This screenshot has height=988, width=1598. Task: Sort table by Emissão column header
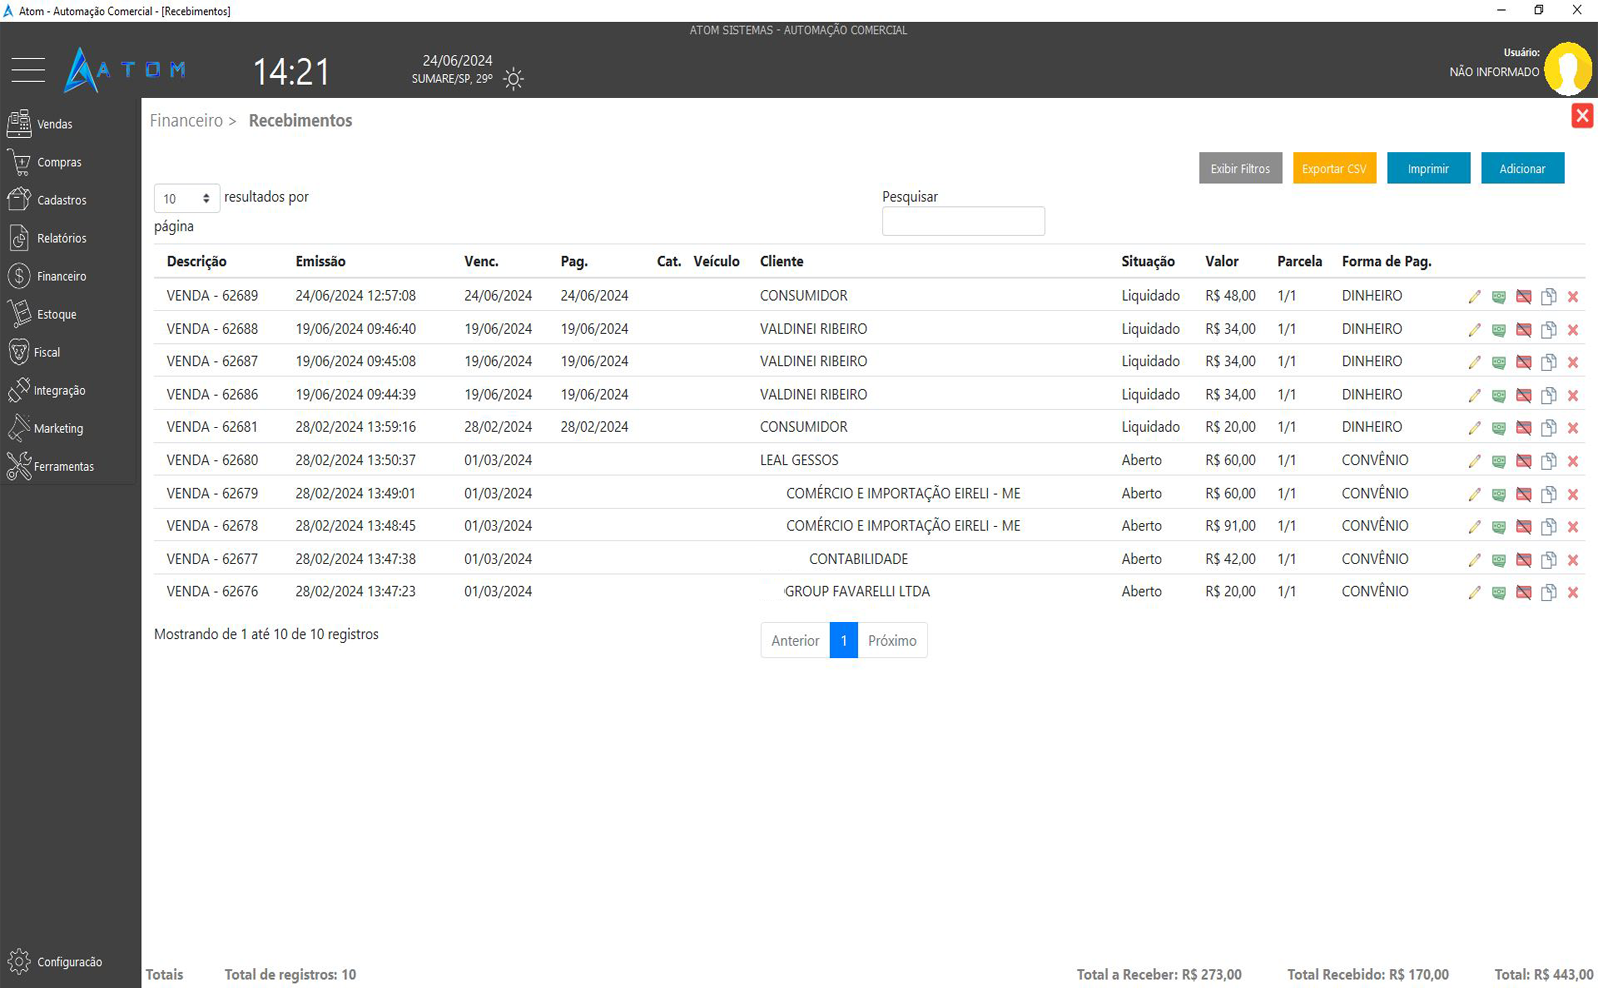point(320,261)
